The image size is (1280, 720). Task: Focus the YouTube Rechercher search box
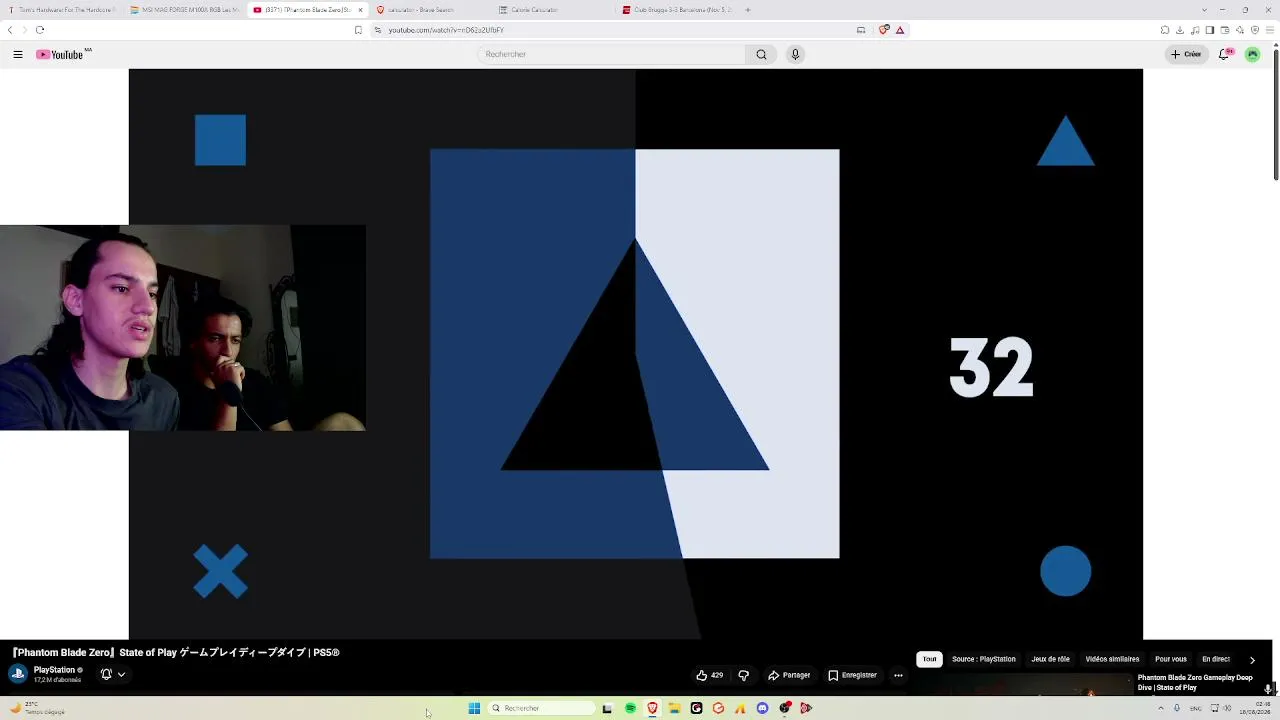pos(612,54)
